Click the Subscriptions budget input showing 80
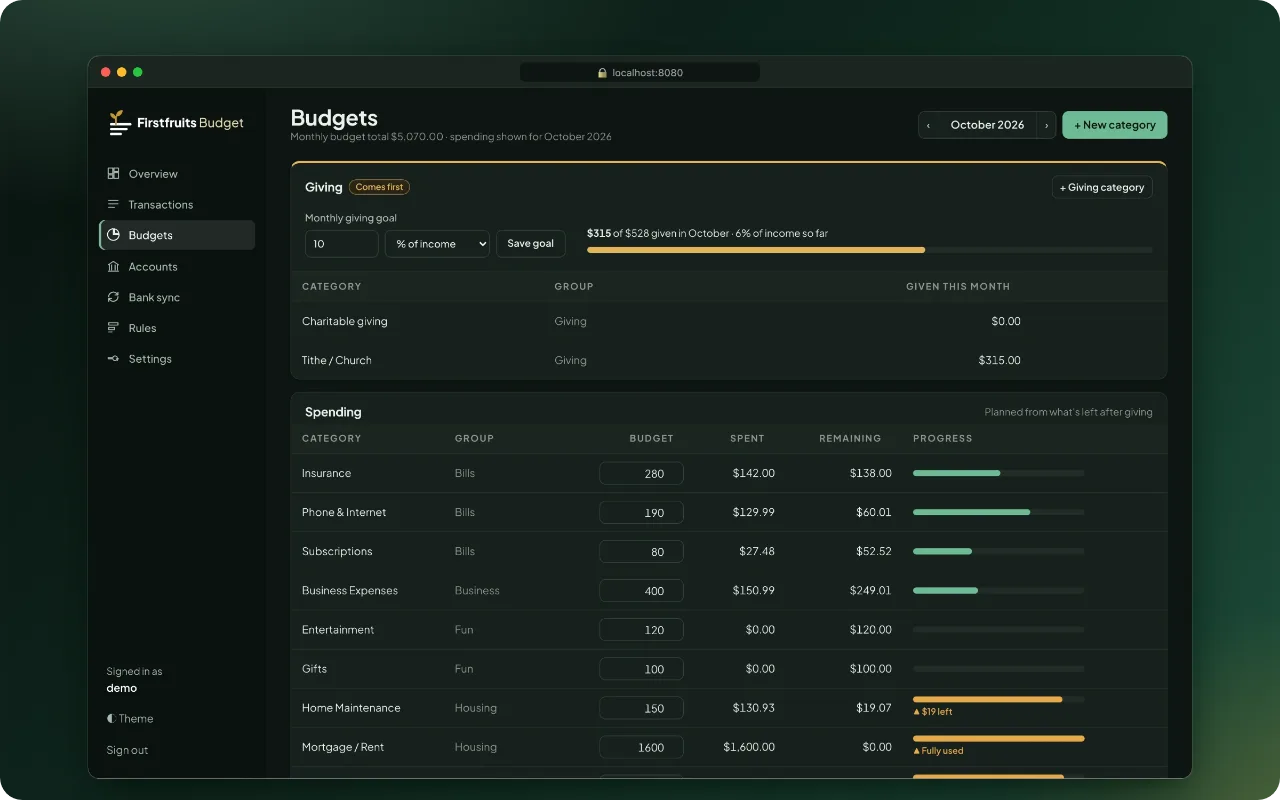 click(641, 551)
